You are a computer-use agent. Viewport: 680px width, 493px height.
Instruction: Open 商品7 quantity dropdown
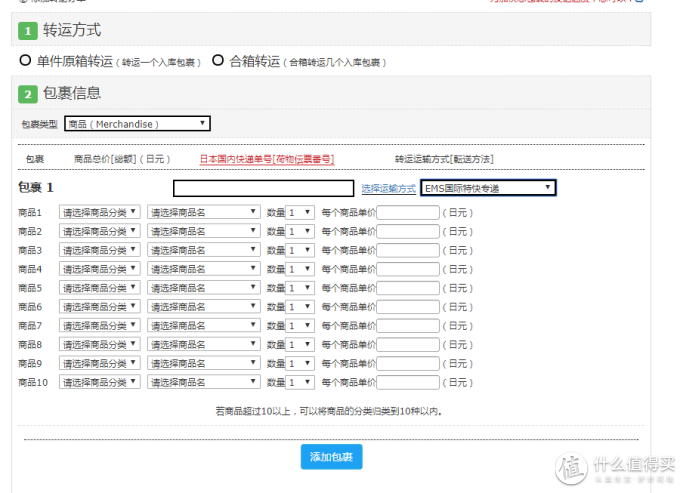pyautogui.click(x=300, y=325)
